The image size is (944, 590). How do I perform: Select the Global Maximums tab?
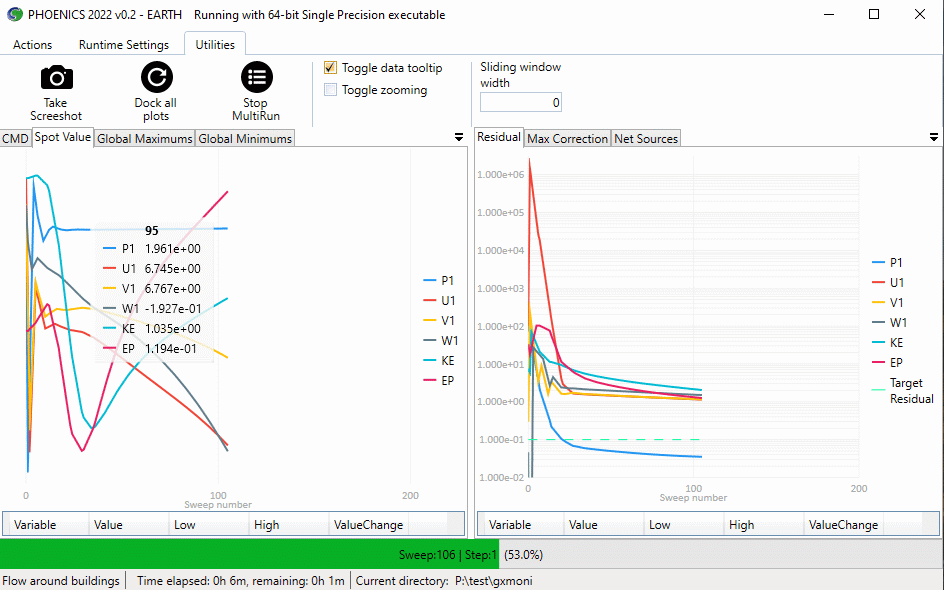point(144,139)
